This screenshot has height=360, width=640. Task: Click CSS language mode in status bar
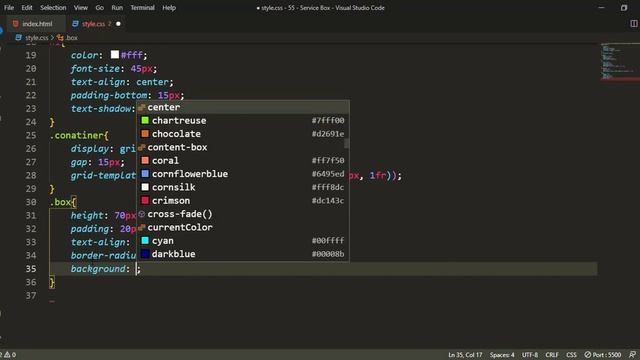pos(571,355)
